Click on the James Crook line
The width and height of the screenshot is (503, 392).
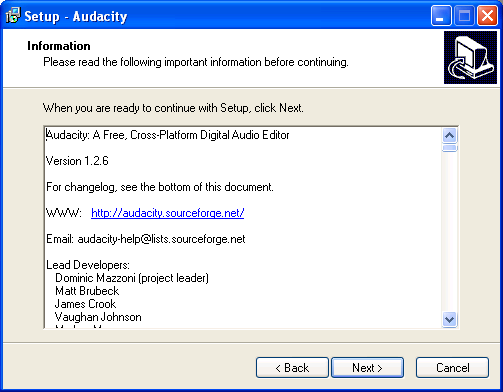86,304
